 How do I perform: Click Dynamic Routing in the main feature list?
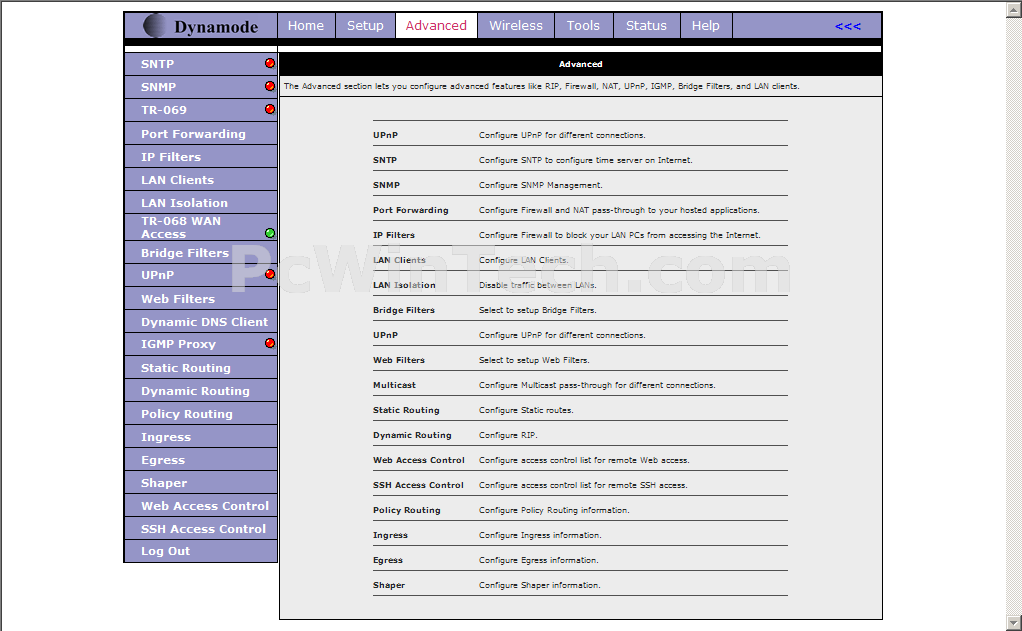[412, 435]
